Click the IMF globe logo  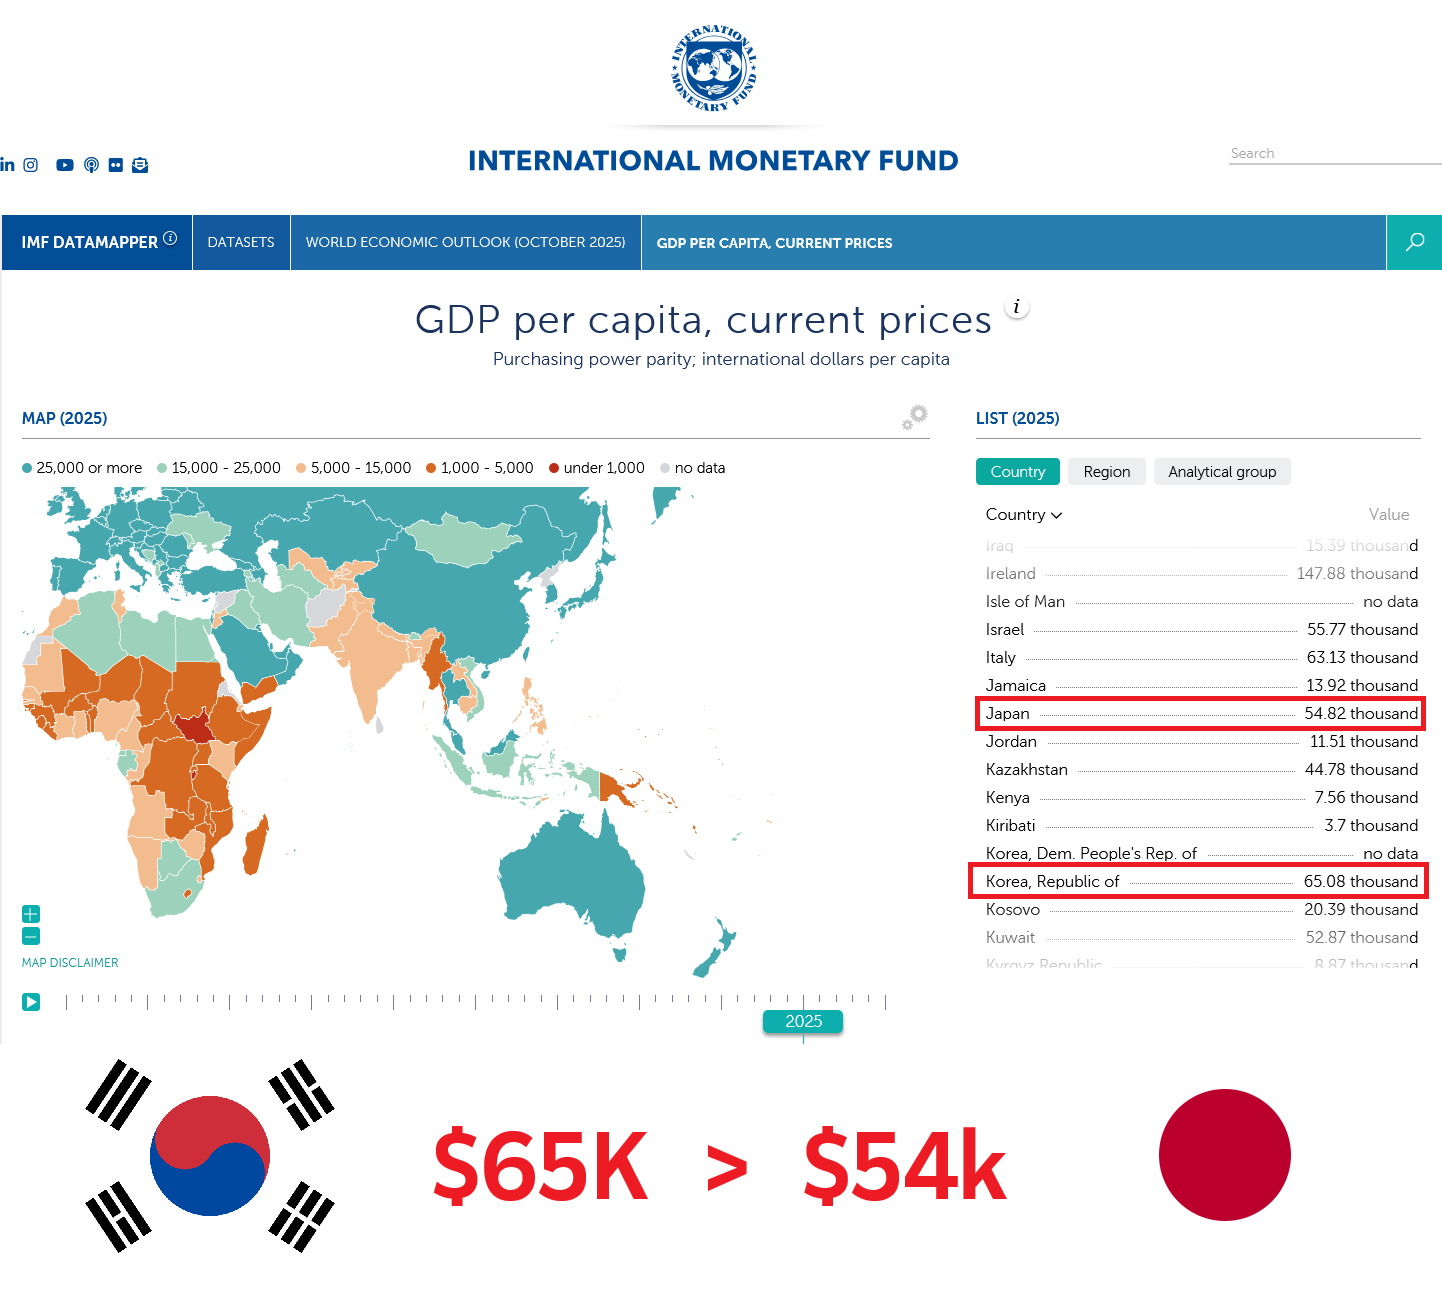point(713,68)
